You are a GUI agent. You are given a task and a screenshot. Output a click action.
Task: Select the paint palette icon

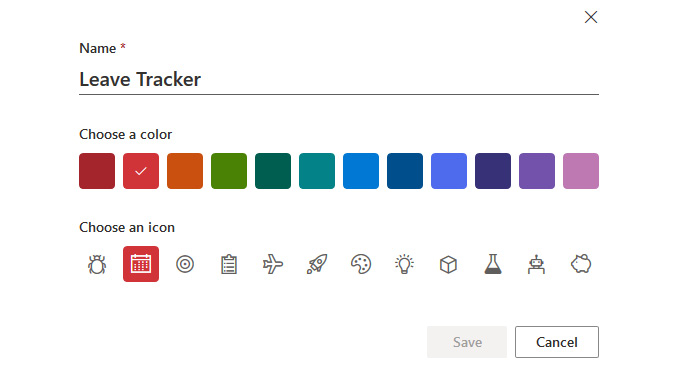pos(361,264)
